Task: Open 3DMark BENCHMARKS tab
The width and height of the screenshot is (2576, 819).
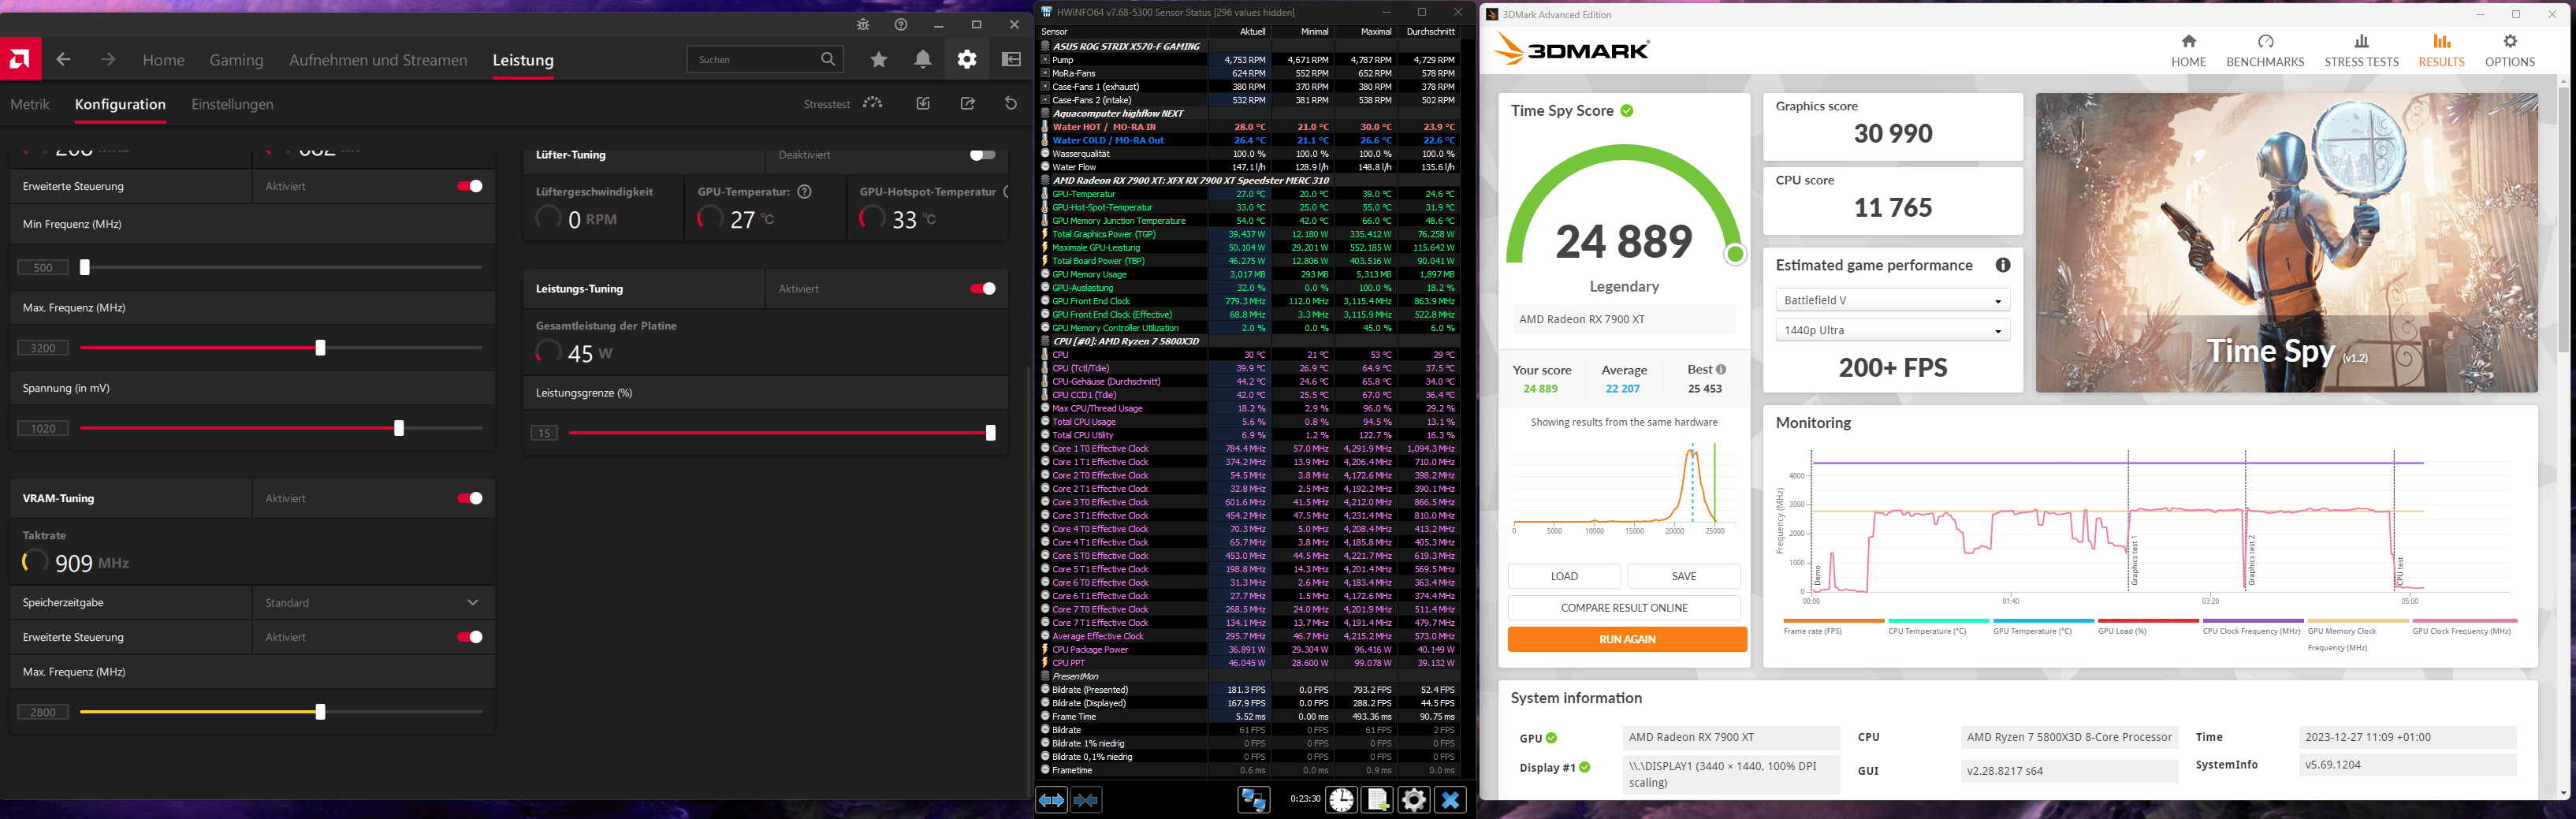Action: point(2265,50)
